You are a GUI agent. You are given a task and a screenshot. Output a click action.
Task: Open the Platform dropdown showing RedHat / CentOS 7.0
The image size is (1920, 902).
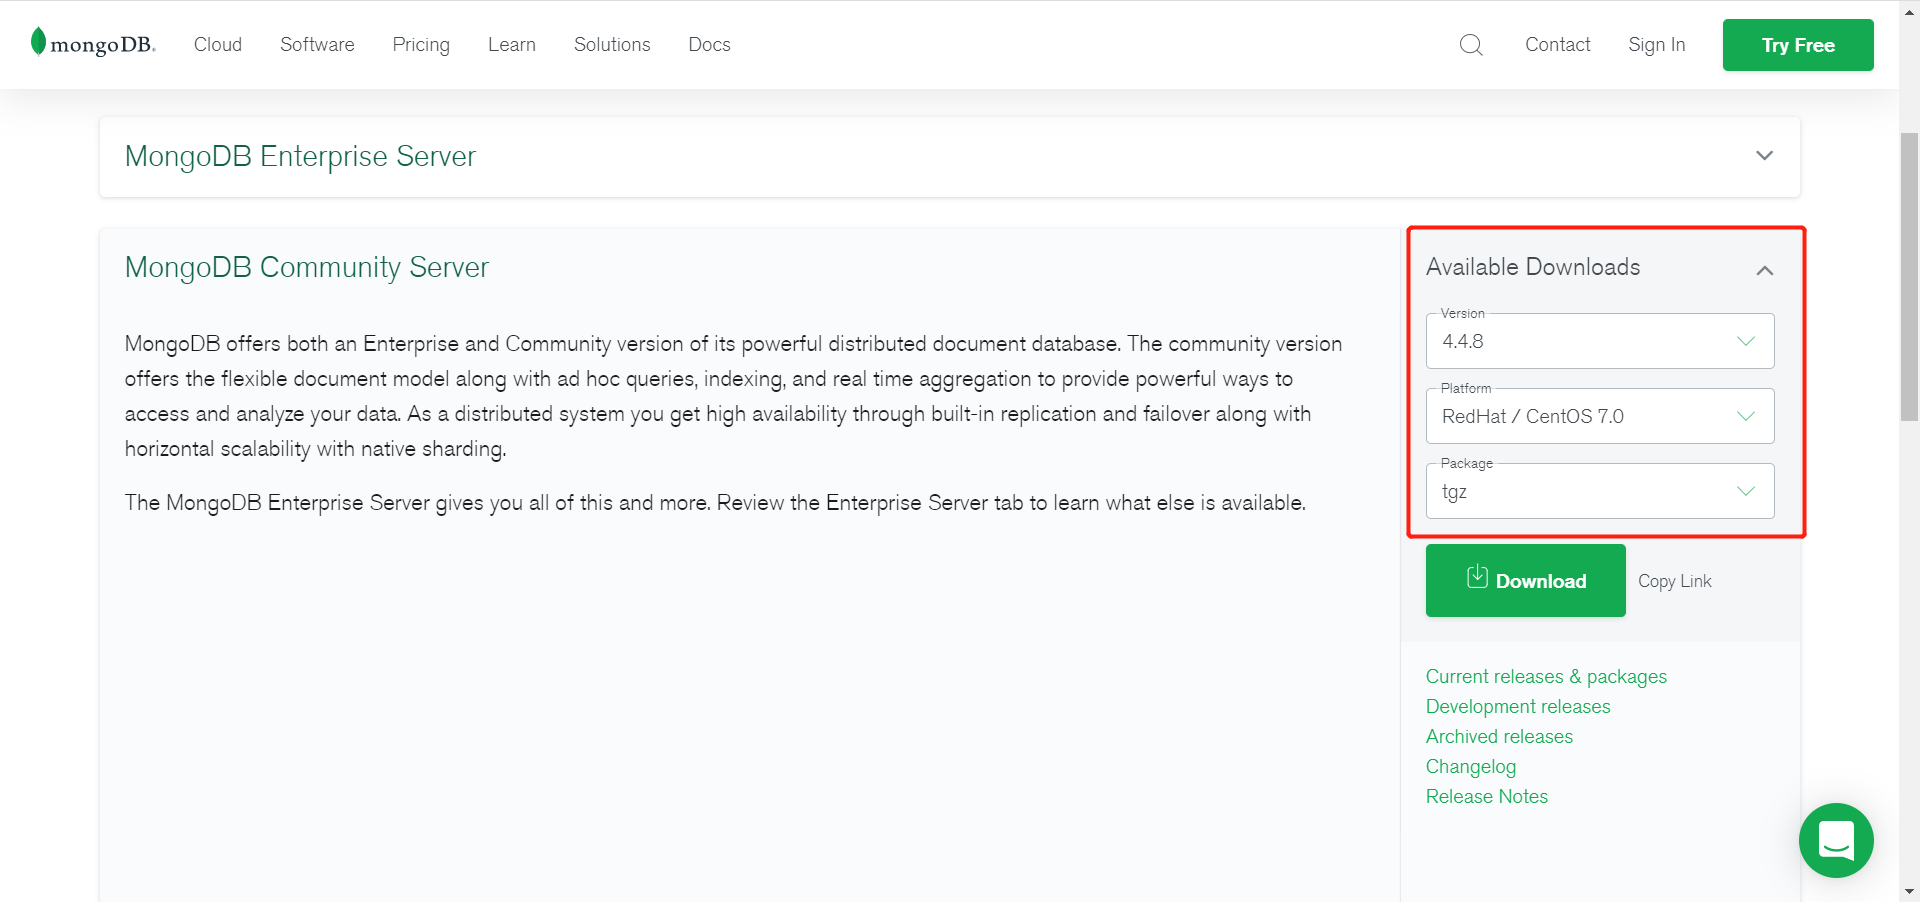click(1600, 416)
